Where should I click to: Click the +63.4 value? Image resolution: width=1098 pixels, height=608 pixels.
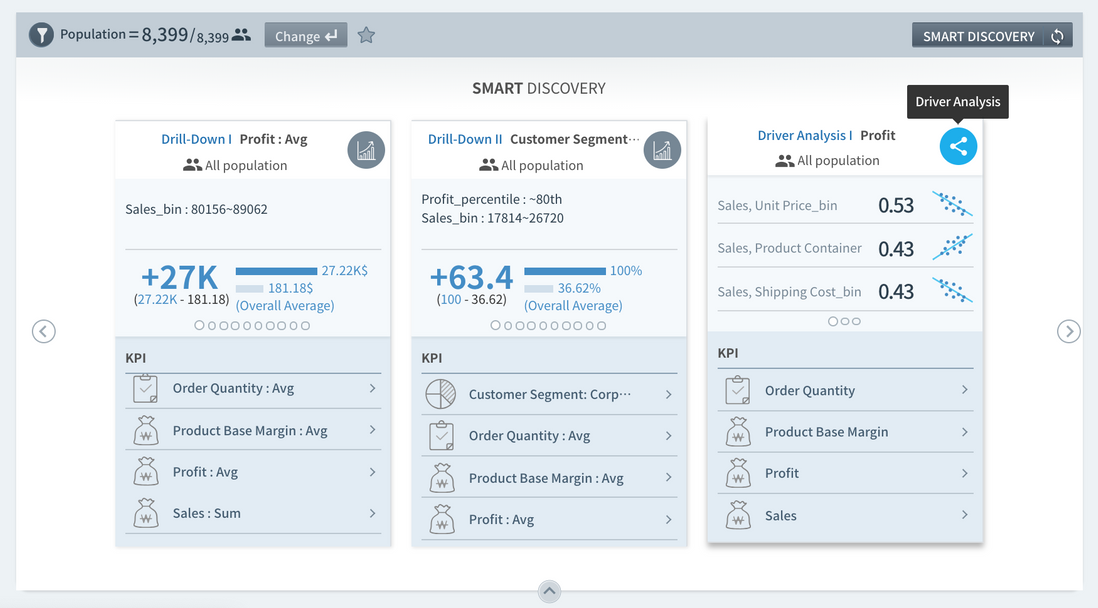click(x=471, y=277)
